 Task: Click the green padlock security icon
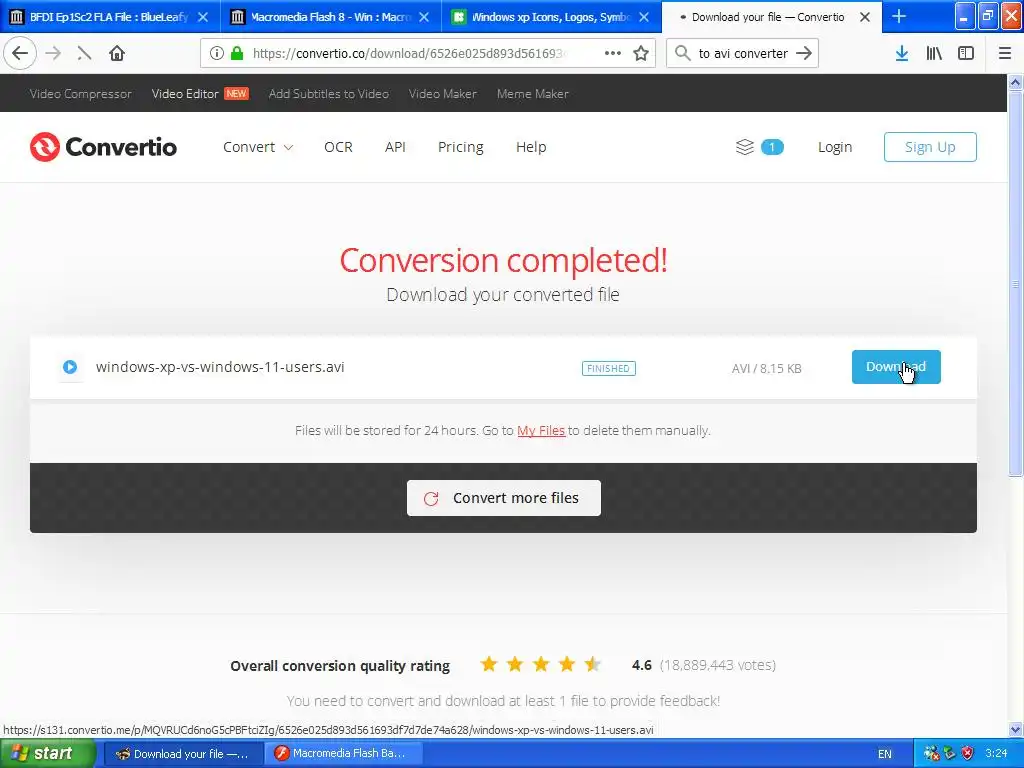click(x=237, y=54)
